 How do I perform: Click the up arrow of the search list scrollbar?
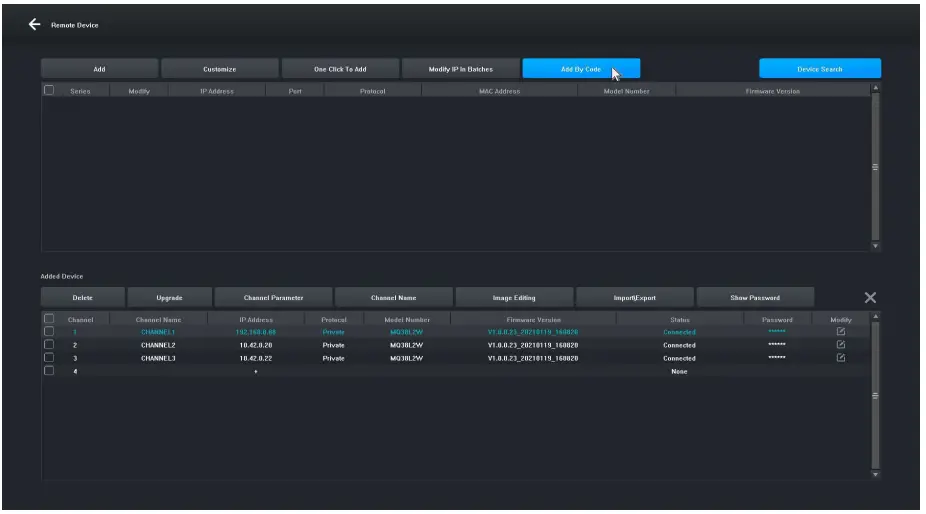[x=875, y=88]
